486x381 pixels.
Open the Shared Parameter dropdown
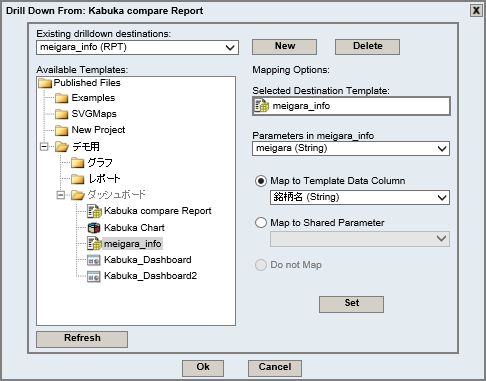click(x=360, y=239)
